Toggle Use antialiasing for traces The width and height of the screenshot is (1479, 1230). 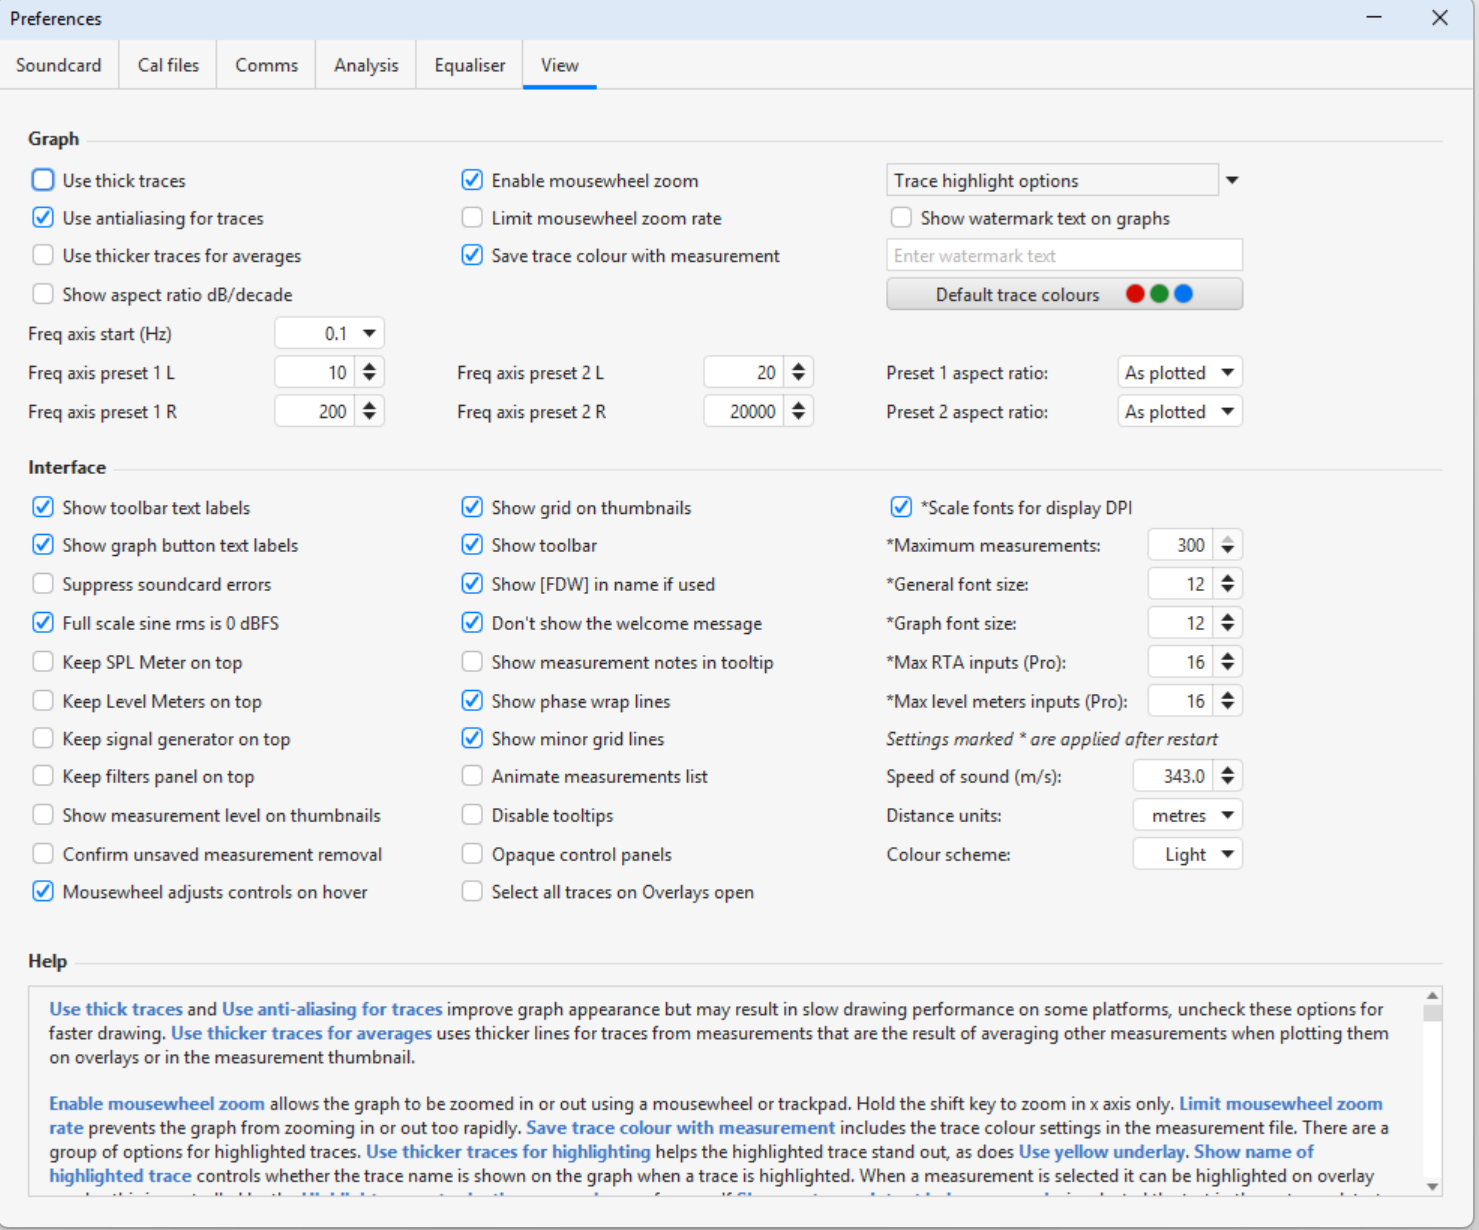[x=43, y=218]
